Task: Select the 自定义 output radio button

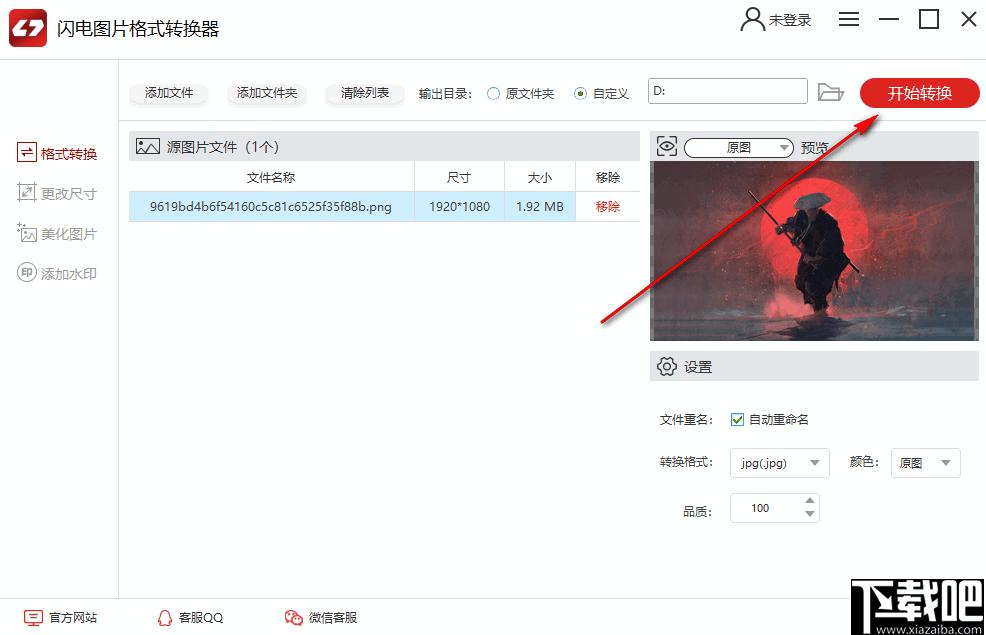Action: [x=580, y=94]
